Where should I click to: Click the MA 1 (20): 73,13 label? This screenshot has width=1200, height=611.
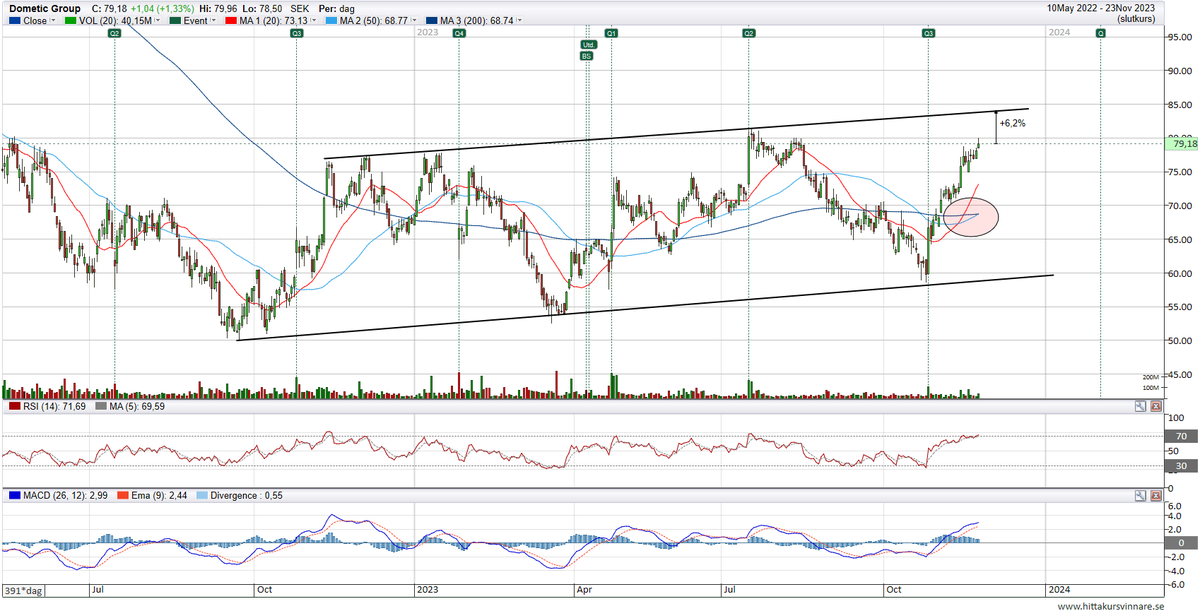(273, 20)
